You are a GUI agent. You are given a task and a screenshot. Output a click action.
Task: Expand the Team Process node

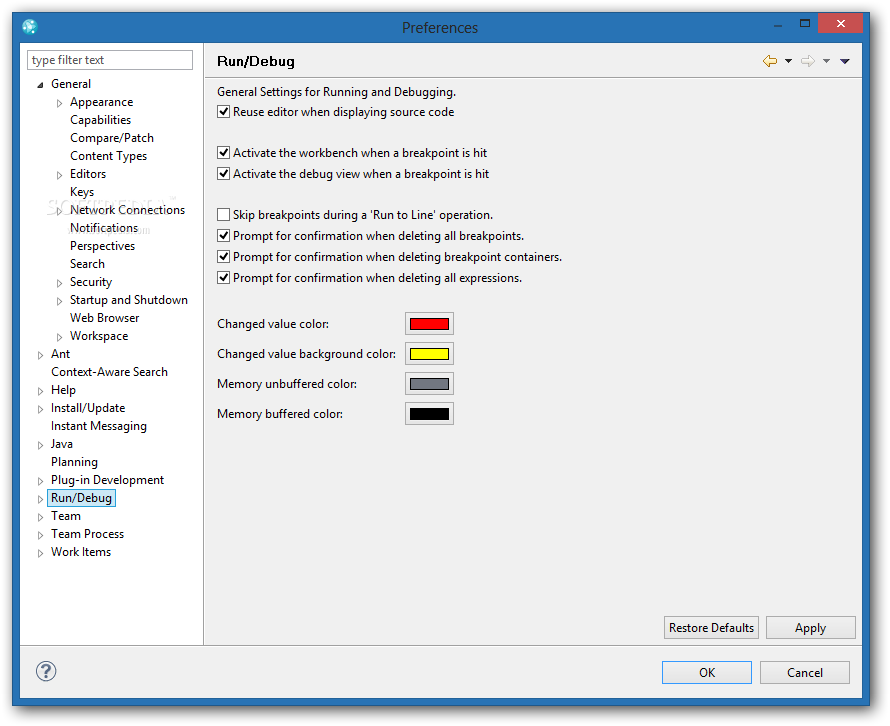40,535
